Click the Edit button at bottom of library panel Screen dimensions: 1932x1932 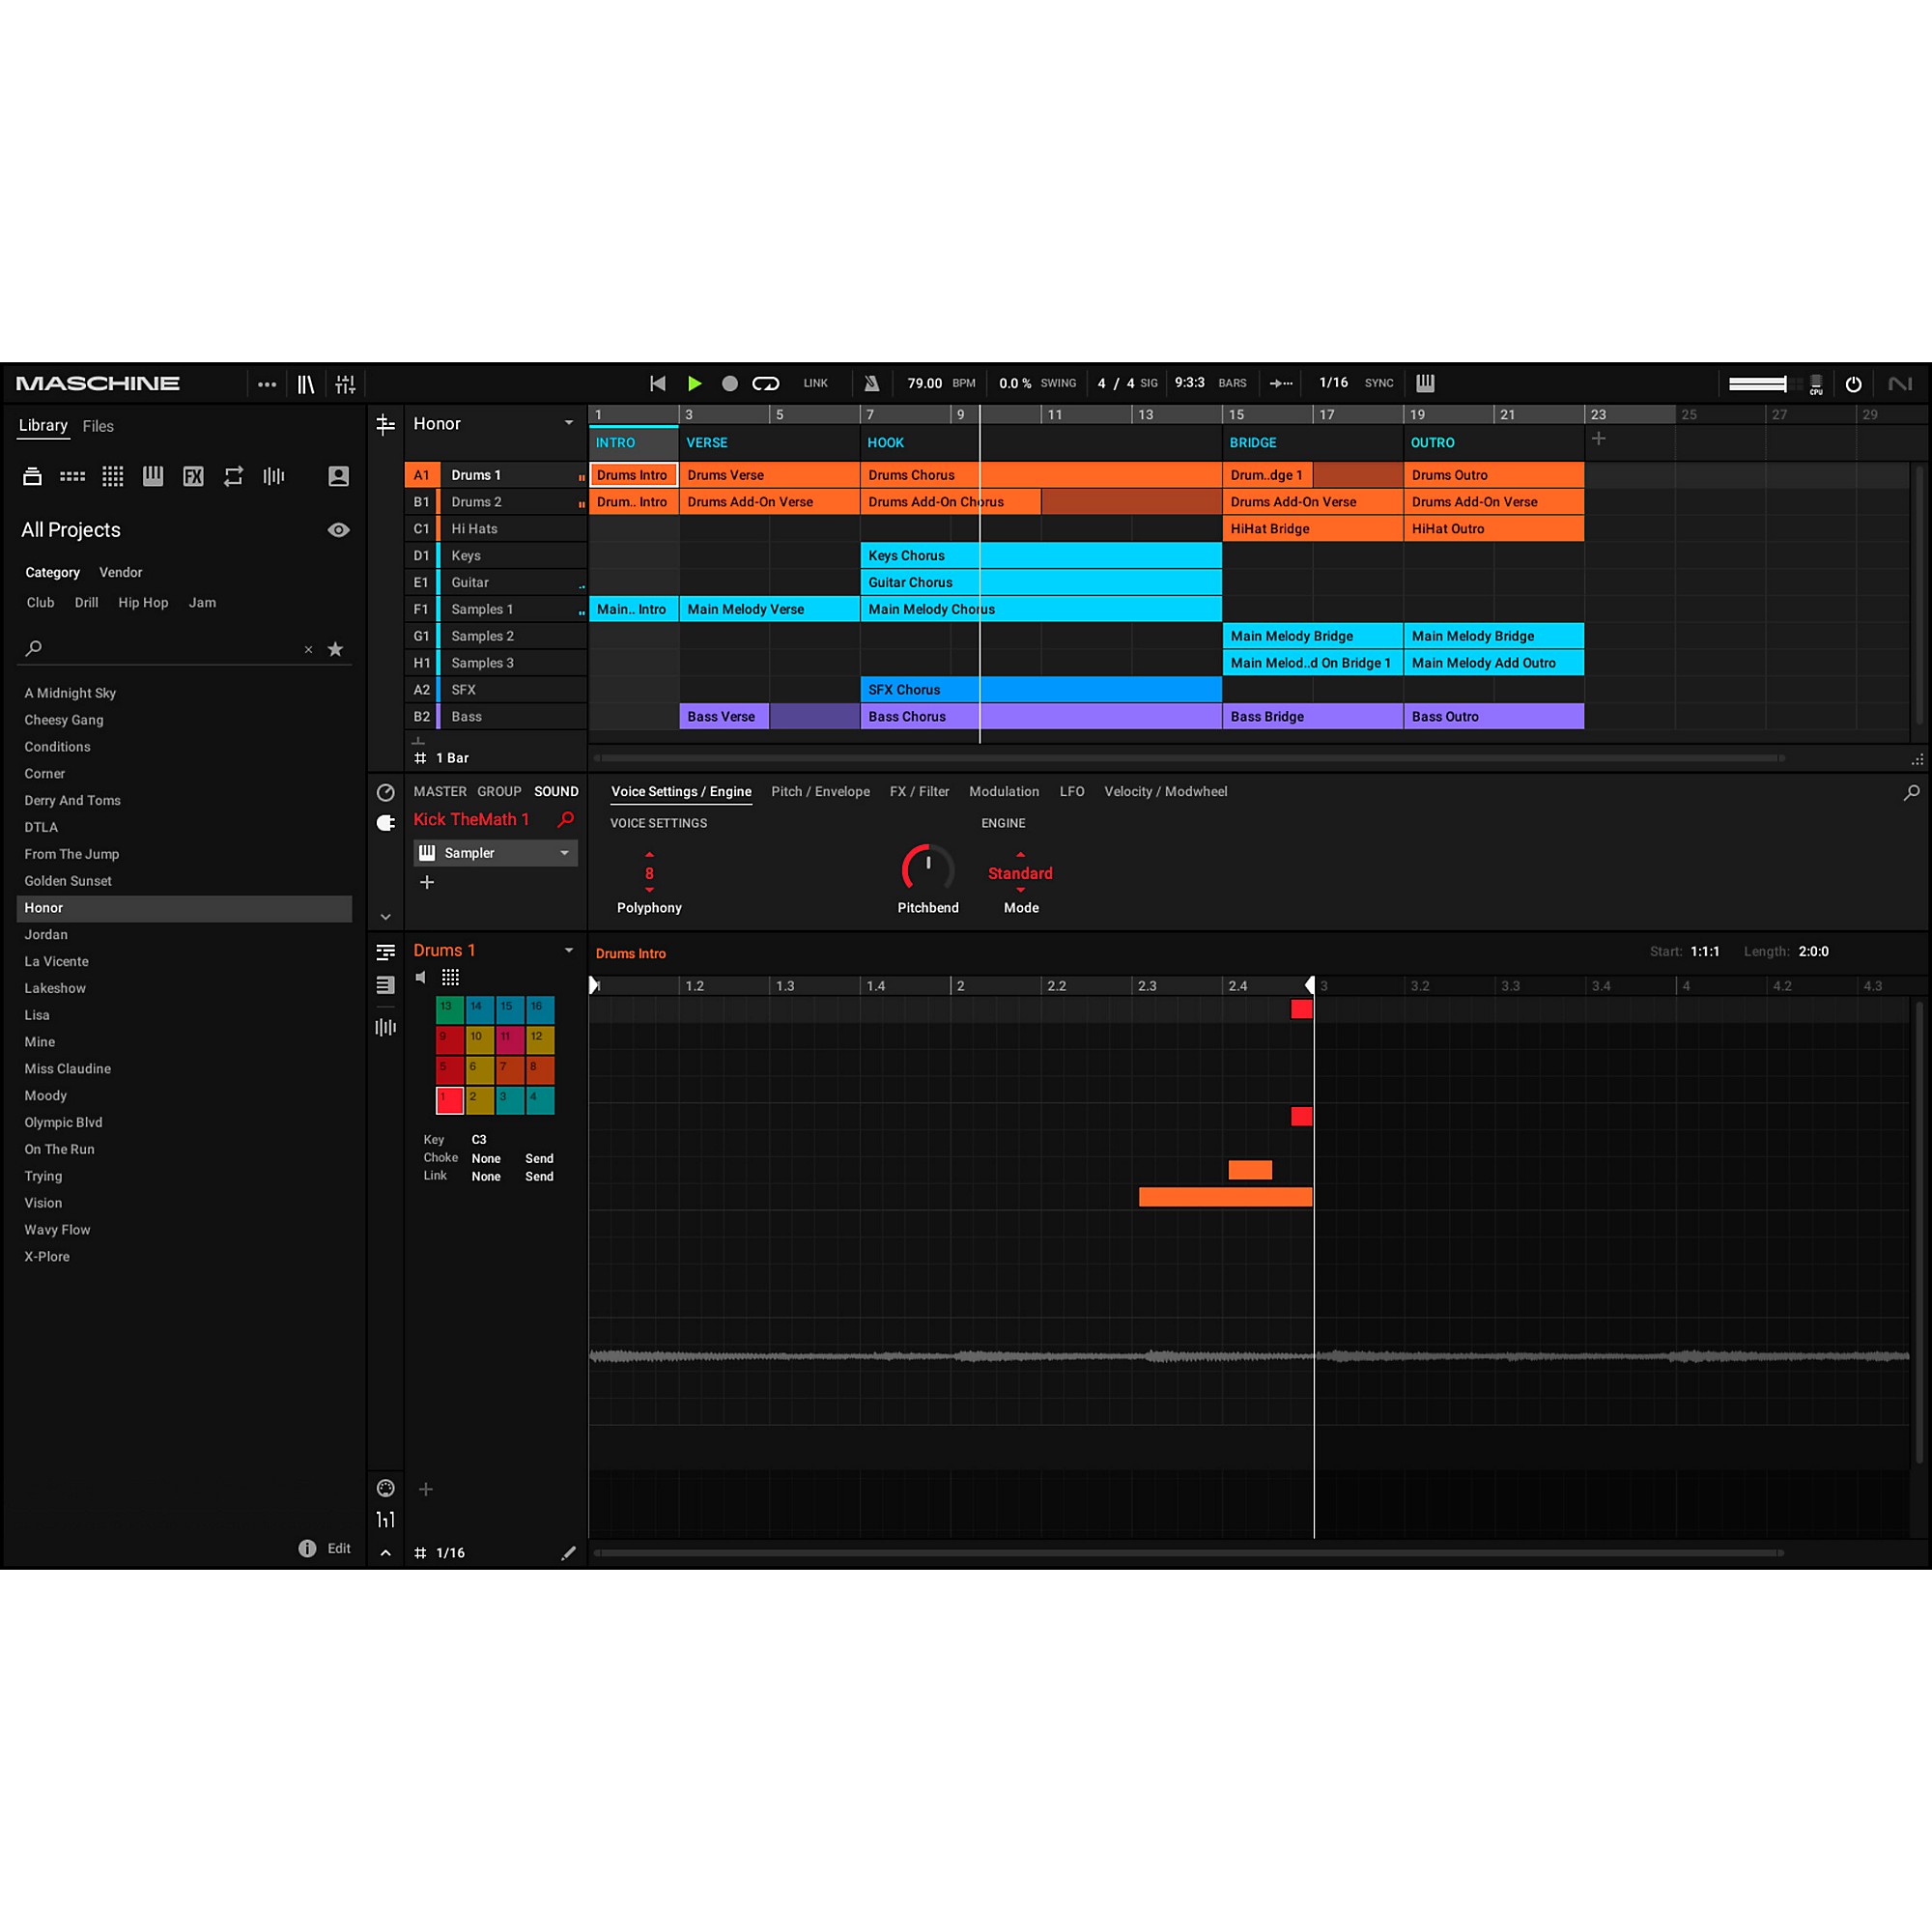point(339,1548)
